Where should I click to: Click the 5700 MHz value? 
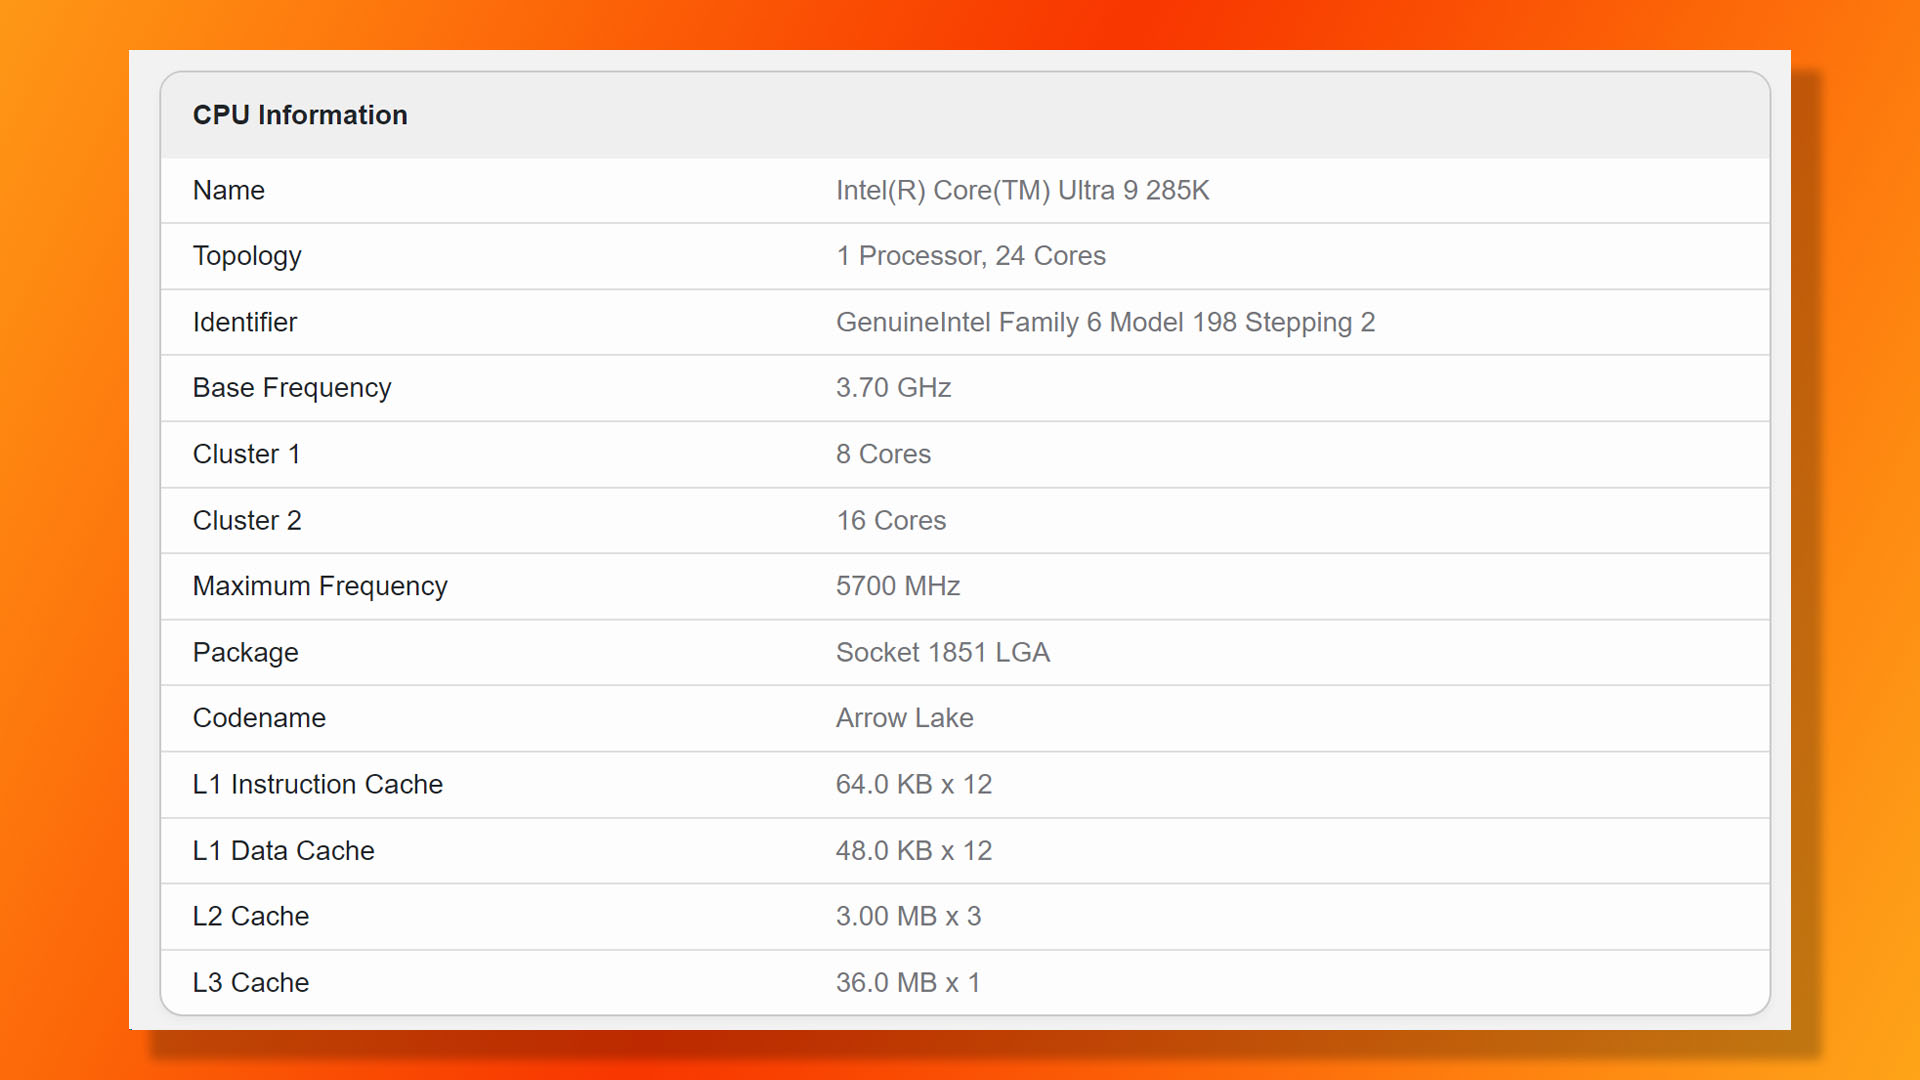click(898, 586)
